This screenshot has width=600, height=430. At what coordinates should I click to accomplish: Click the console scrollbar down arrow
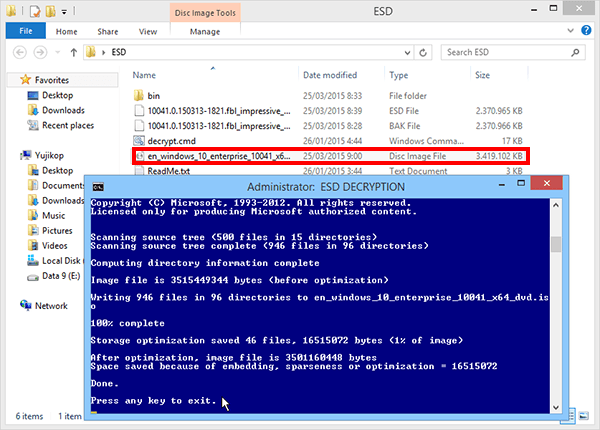556,407
